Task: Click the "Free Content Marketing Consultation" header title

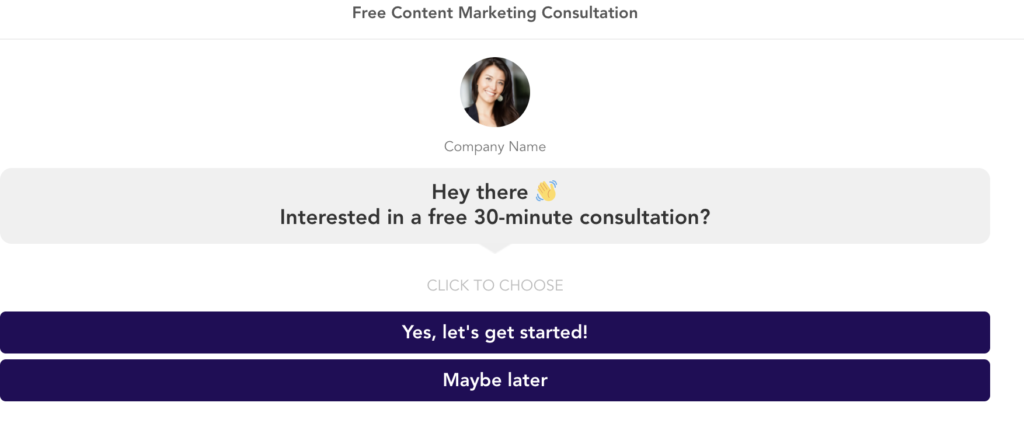Action: (x=495, y=13)
